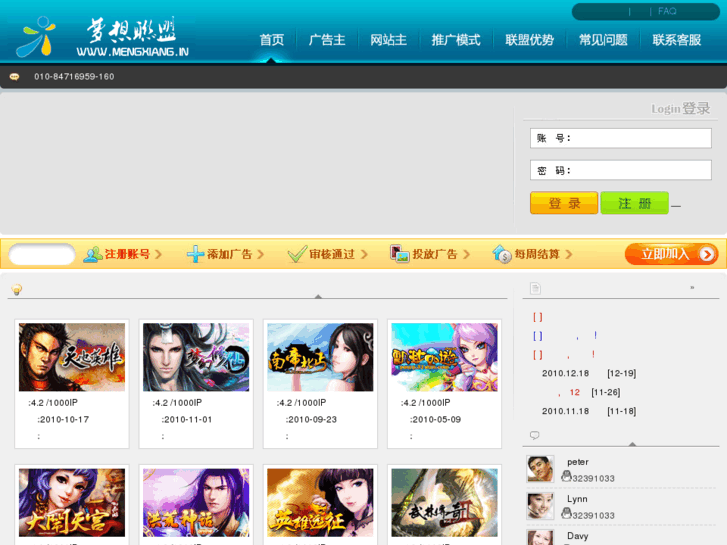The height and width of the screenshot is (545, 727).
Task: Click the chat bubble icon beside phone number
Action: 15,77
